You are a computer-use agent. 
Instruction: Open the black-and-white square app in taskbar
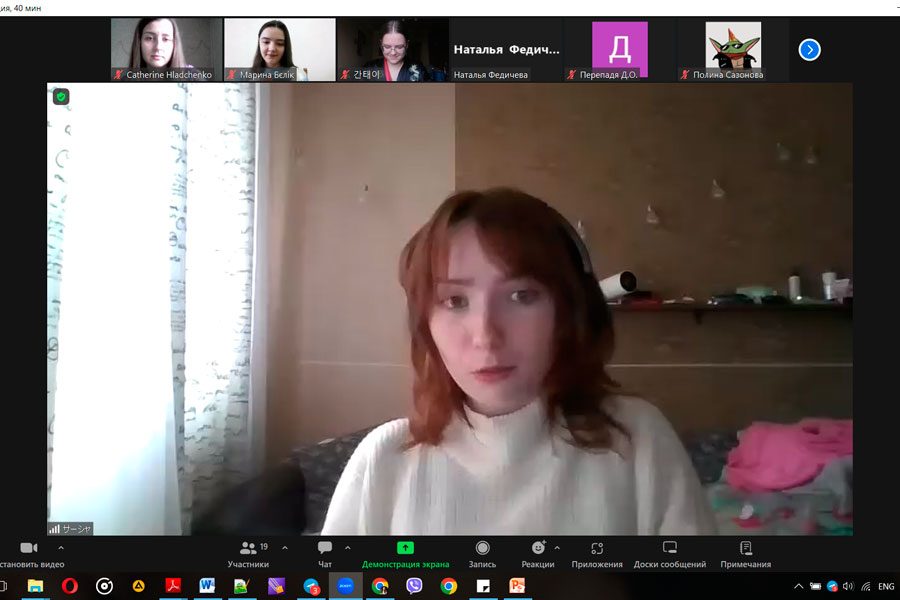coord(483,586)
